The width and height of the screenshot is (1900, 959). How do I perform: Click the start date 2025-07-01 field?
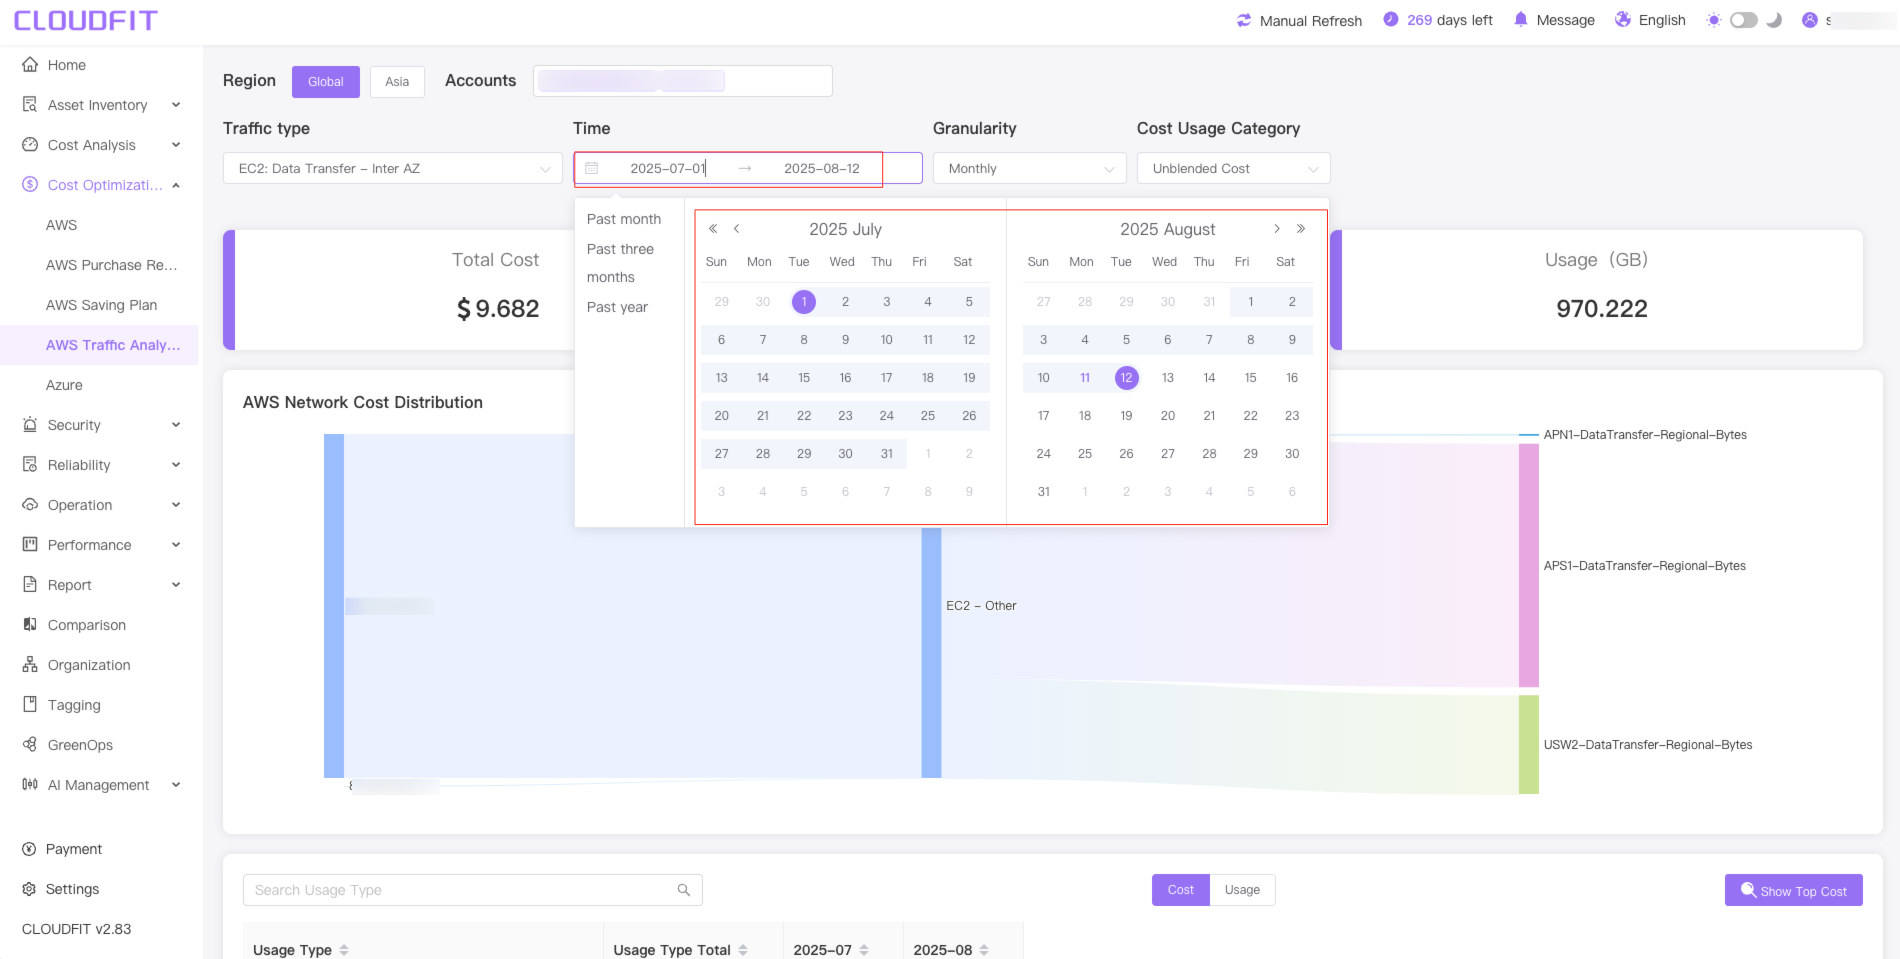click(x=668, y=168)
